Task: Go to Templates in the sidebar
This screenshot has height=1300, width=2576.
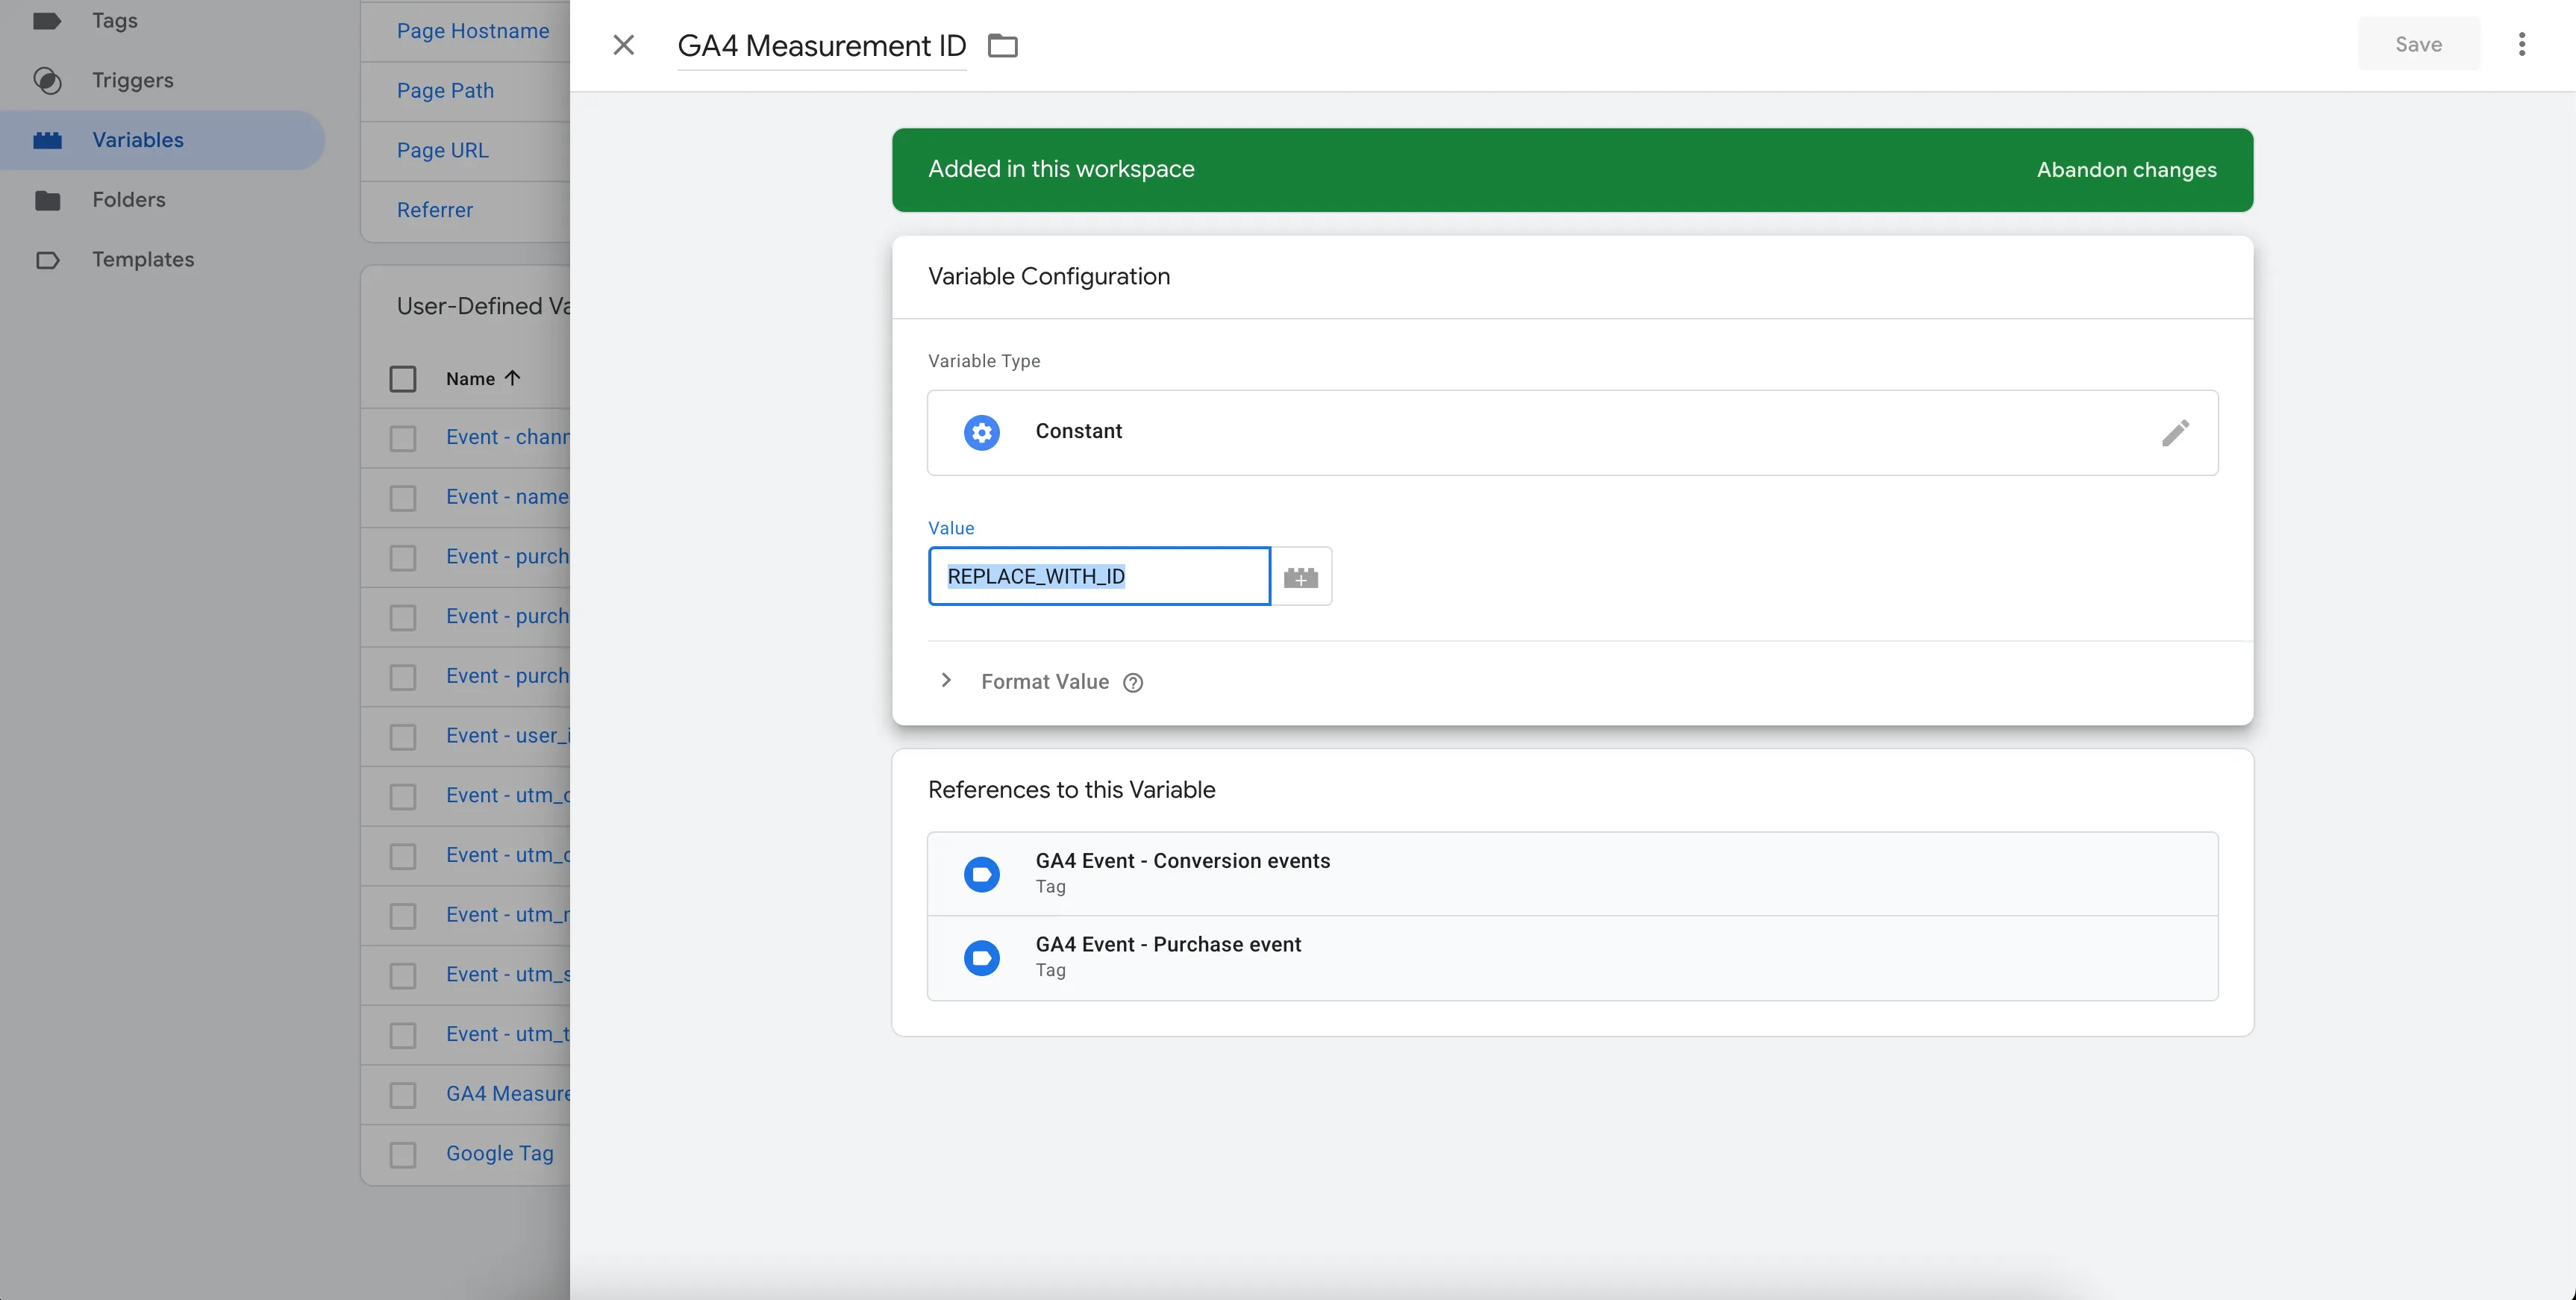Action: (143, 260)
